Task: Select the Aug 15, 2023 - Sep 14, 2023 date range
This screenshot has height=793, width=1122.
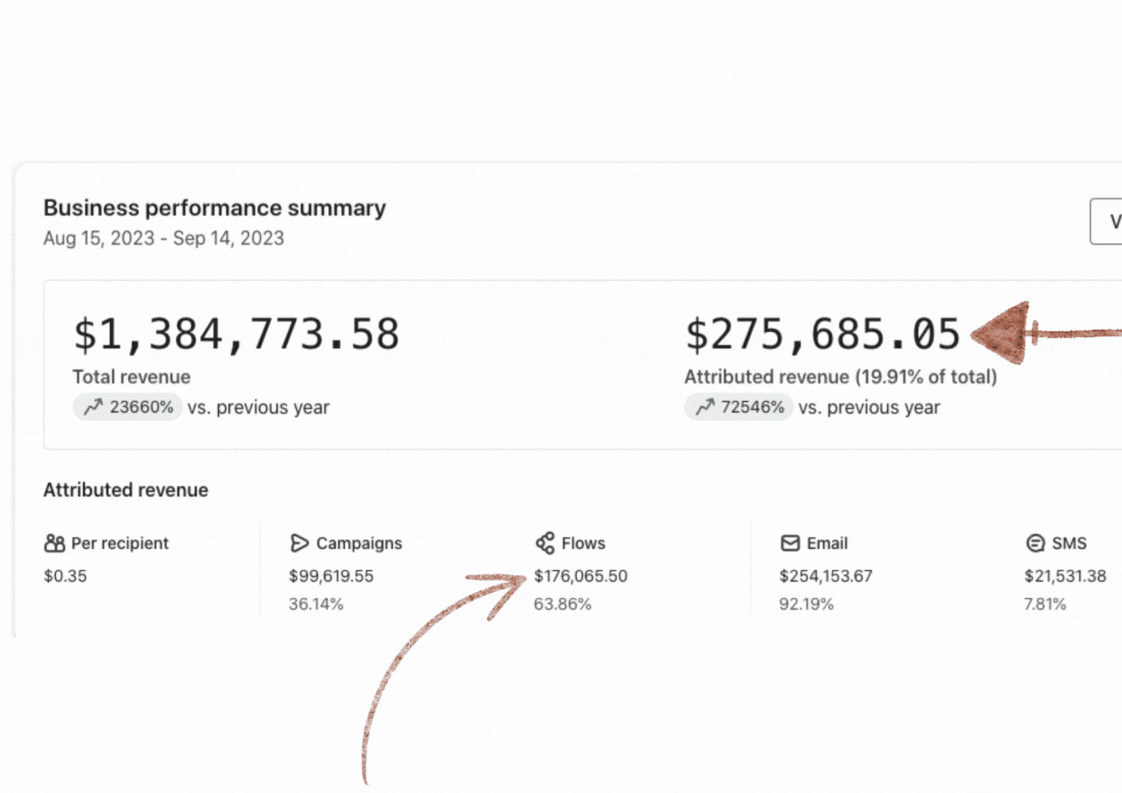Action: pos(163,238)
